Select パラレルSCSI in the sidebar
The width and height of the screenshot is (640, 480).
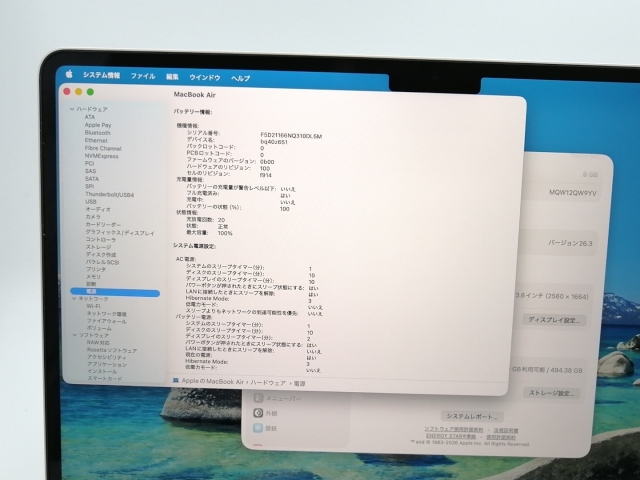[x=102, y=262]
